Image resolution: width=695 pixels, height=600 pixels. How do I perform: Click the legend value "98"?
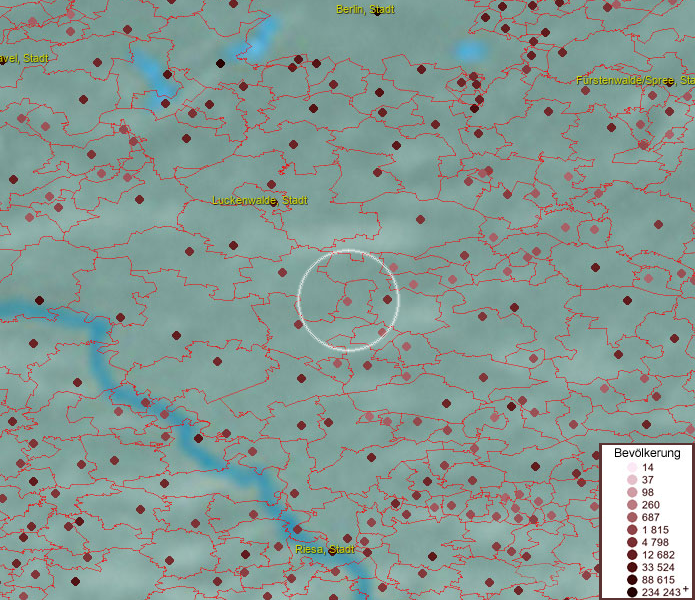coord(648,492)
